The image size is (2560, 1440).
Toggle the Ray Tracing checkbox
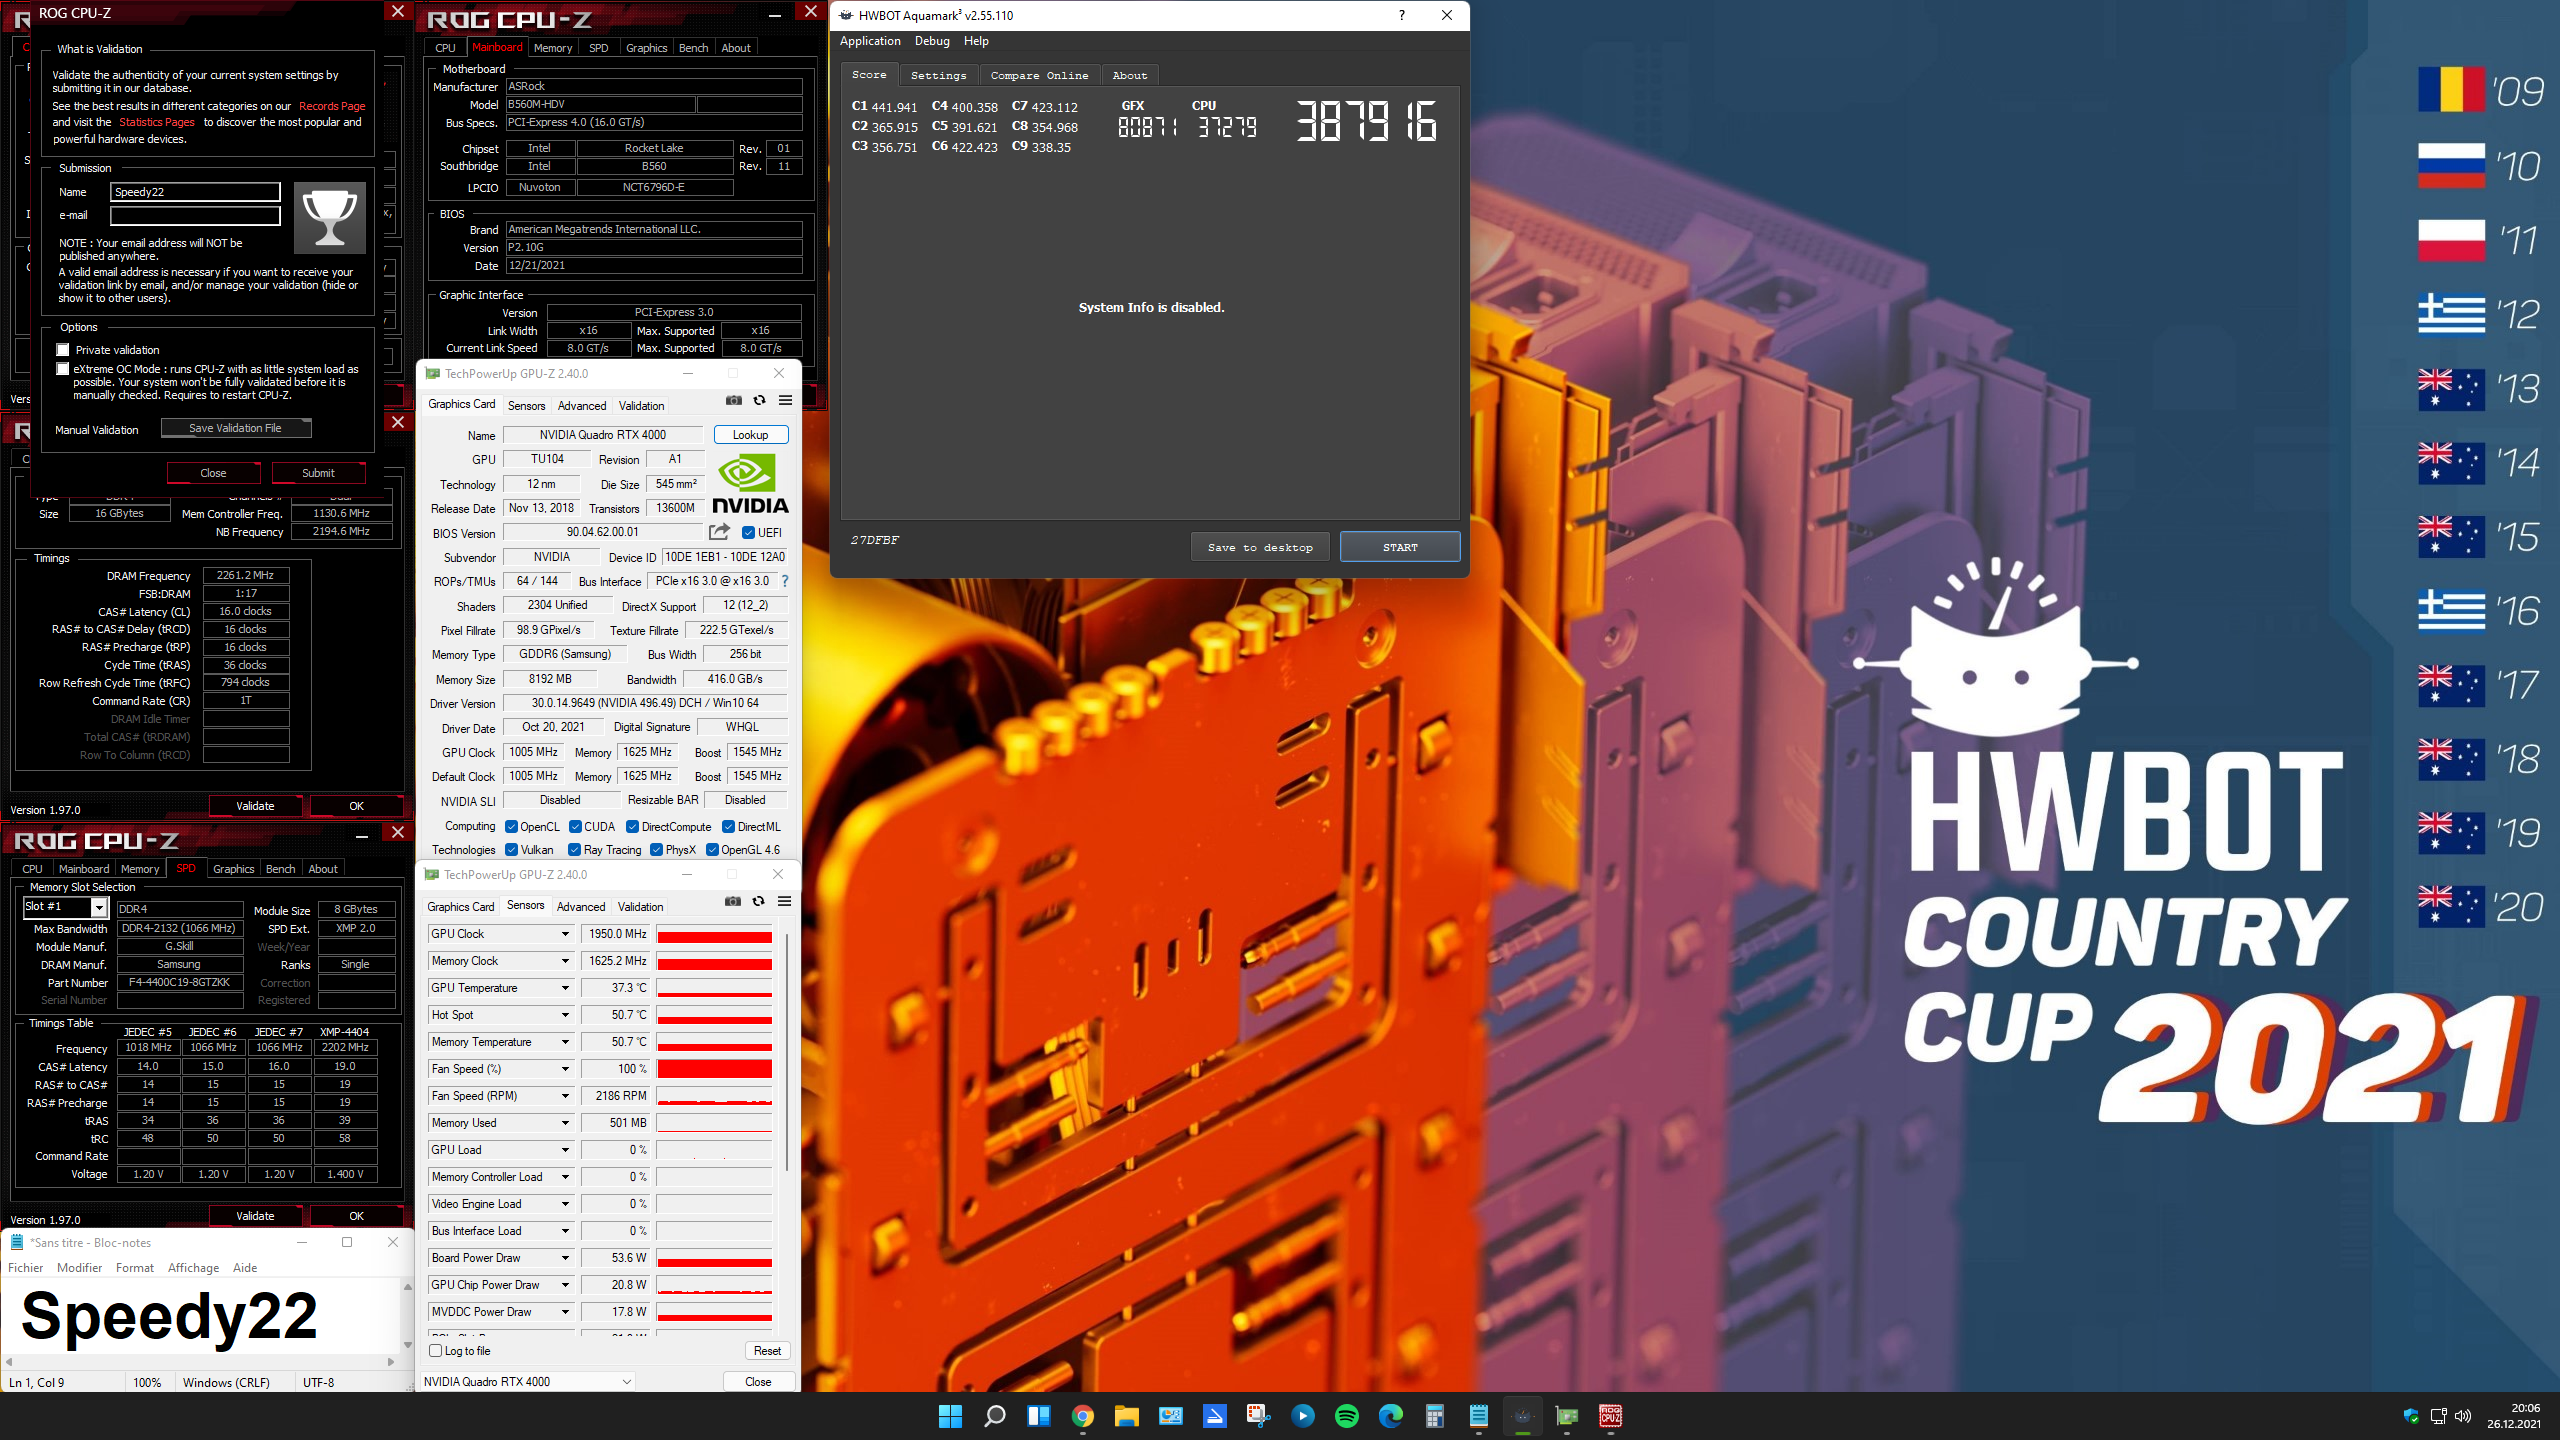point(575,850)
